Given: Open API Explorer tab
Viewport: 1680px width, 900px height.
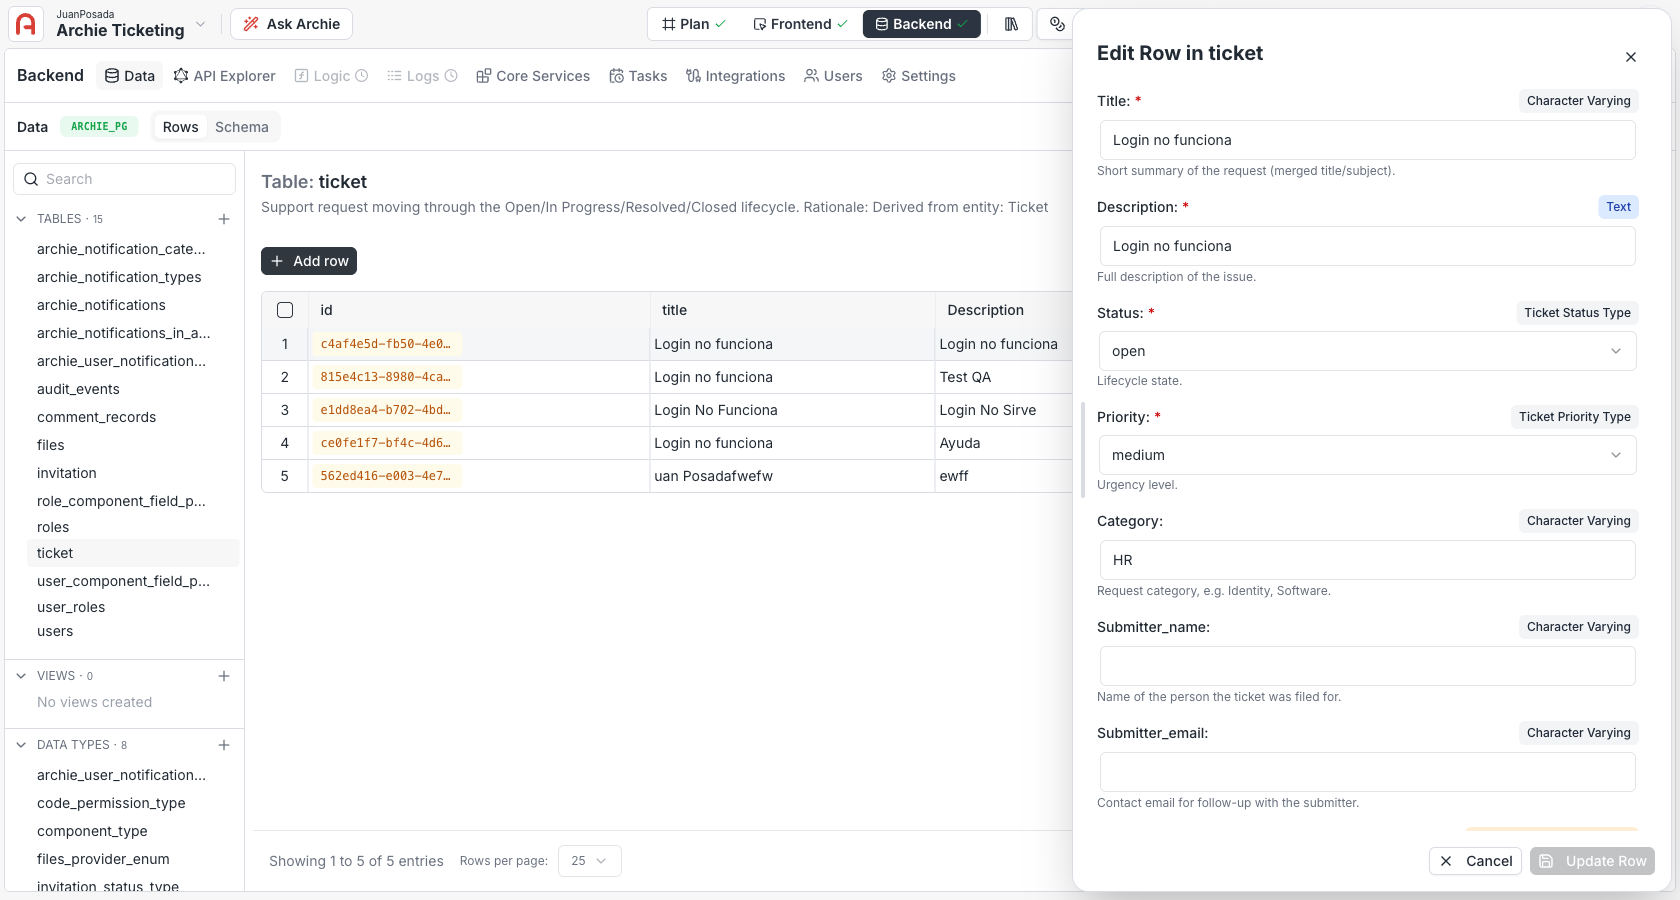Looking at the screenshot, I should pos(224,76).
